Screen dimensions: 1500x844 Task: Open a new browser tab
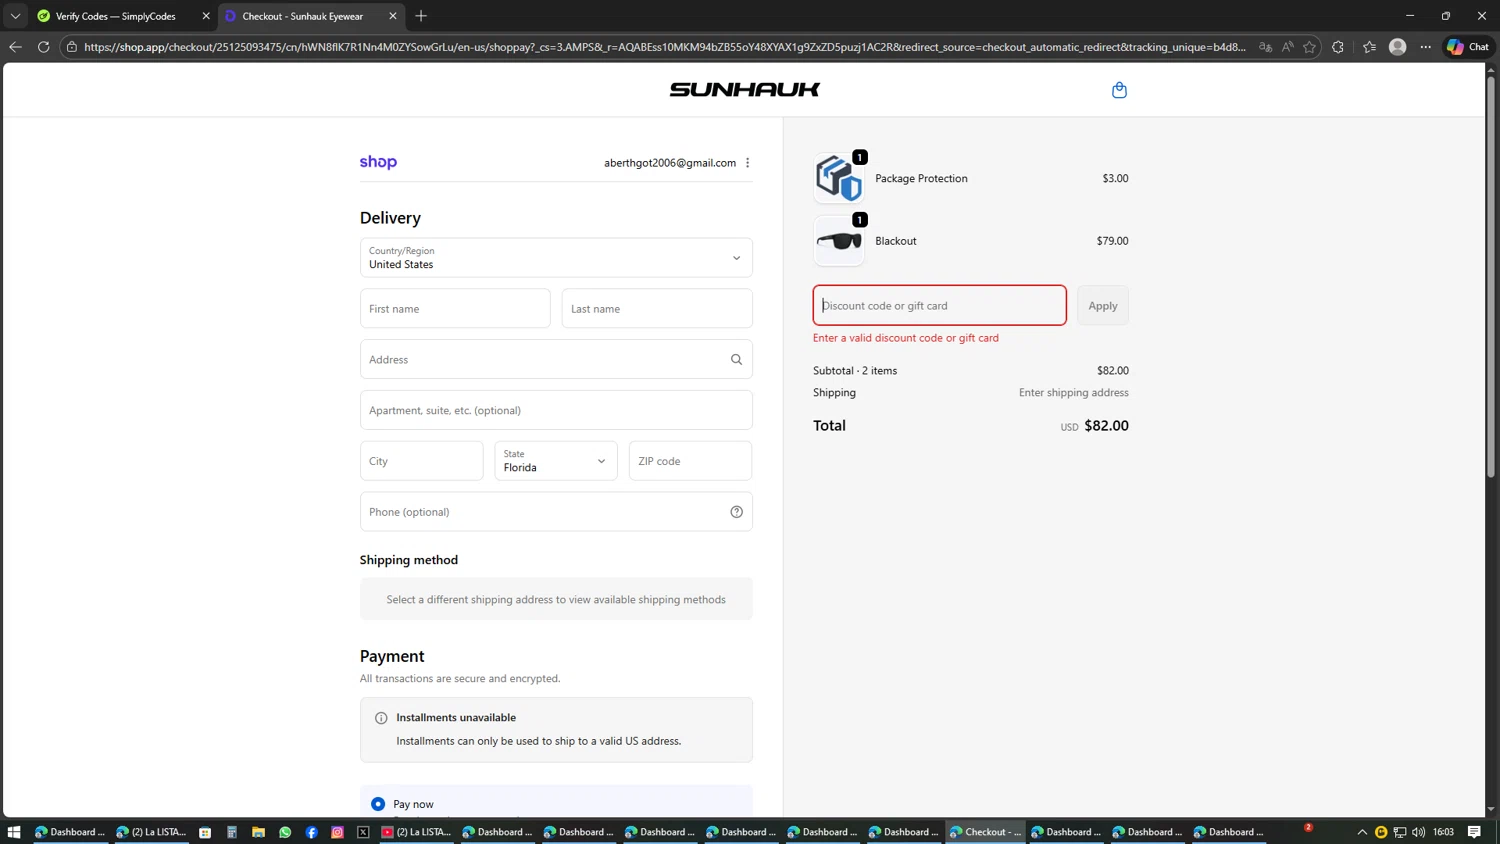point(421,16)
